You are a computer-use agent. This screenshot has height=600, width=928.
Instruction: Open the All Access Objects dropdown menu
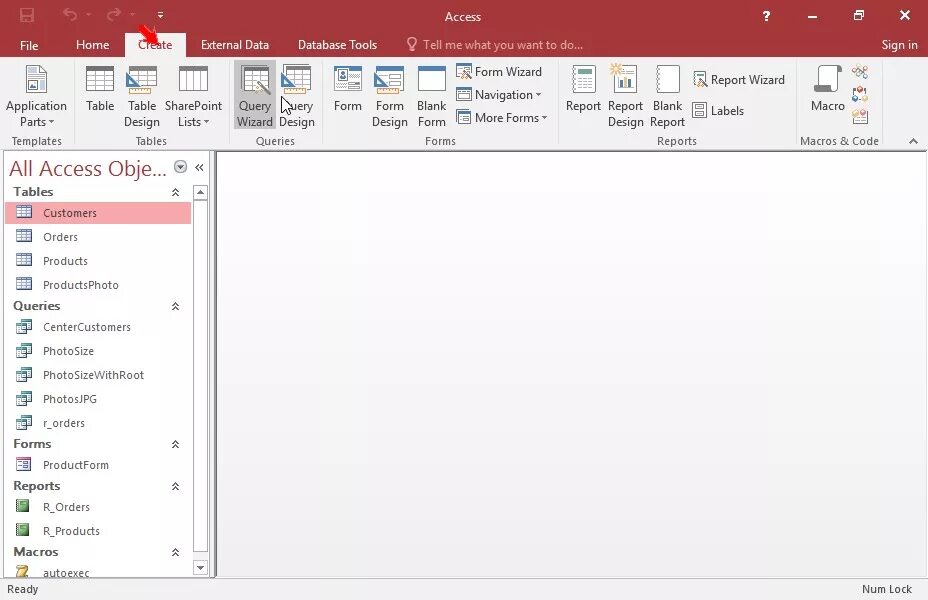(181, 167)
